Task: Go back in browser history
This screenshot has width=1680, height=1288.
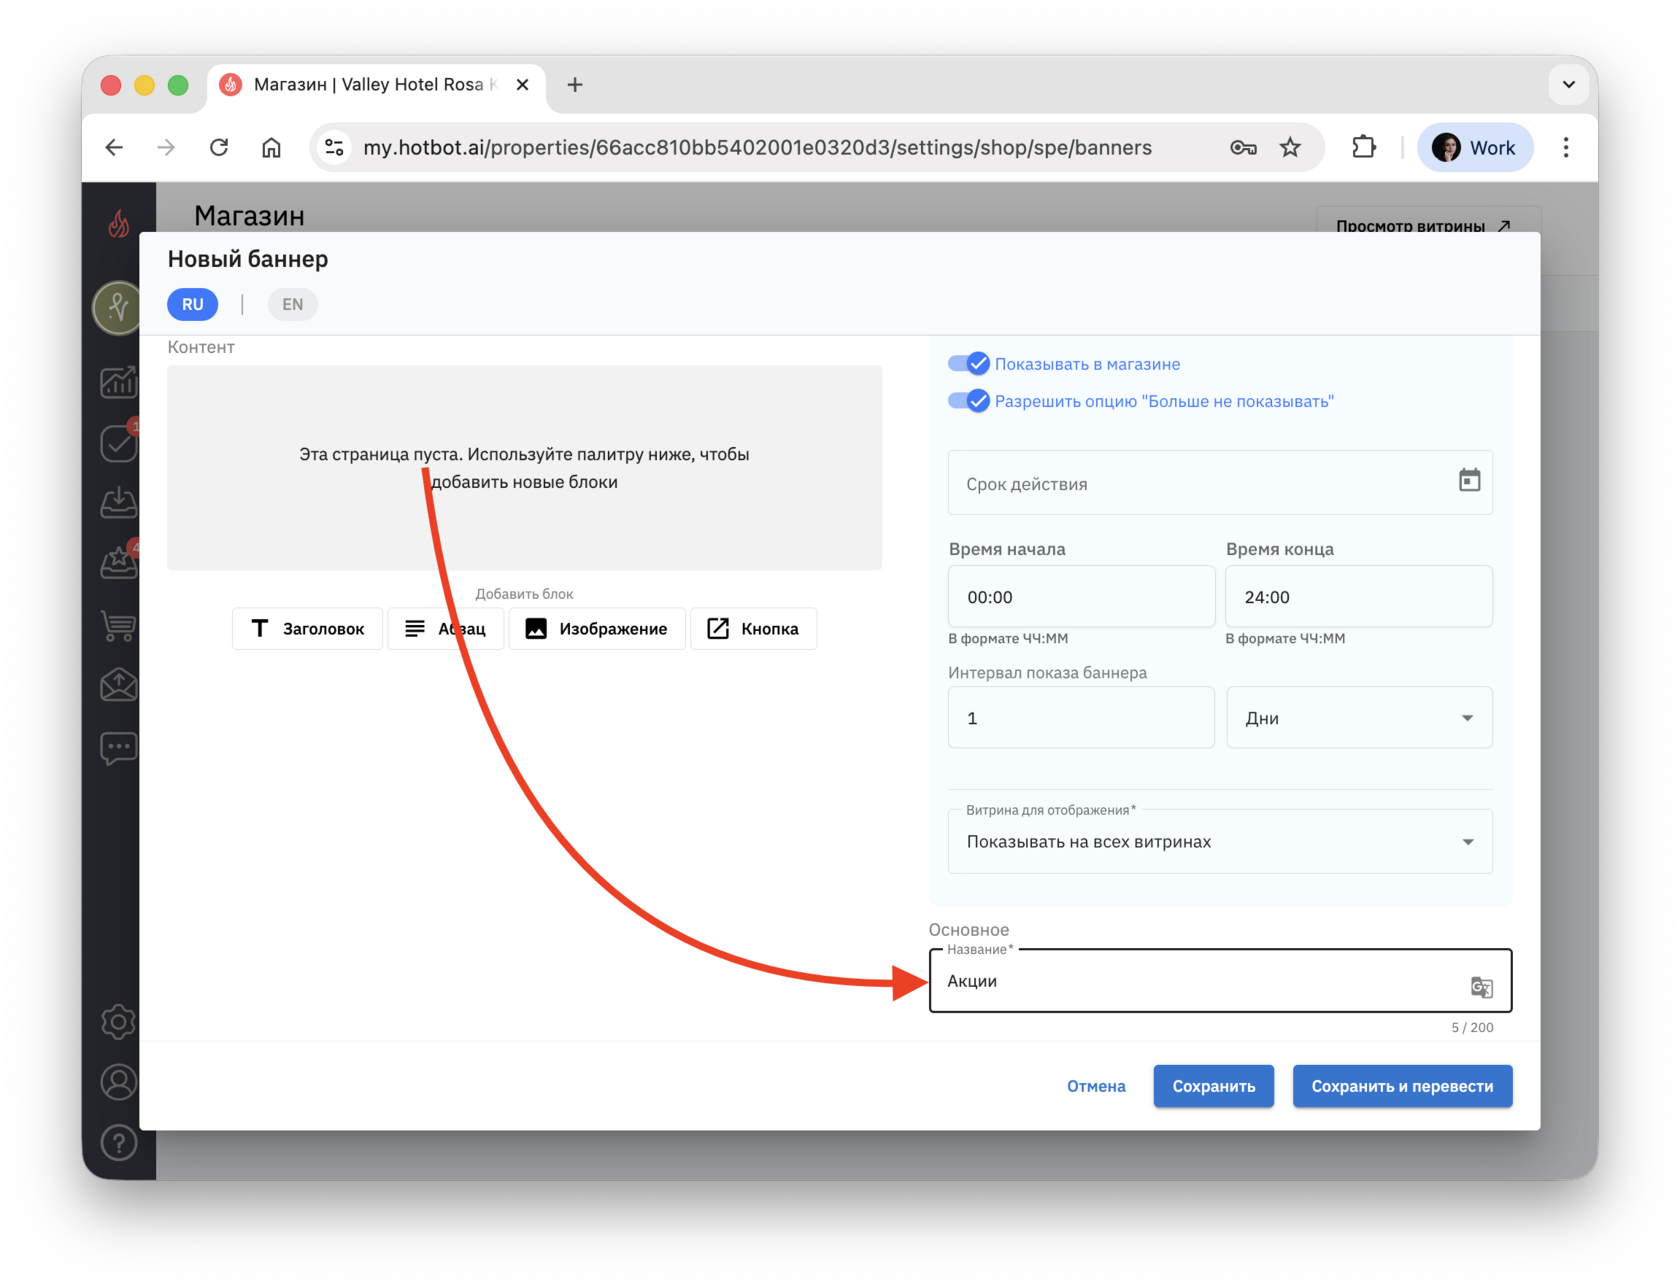Action: (x=114, y=148)
